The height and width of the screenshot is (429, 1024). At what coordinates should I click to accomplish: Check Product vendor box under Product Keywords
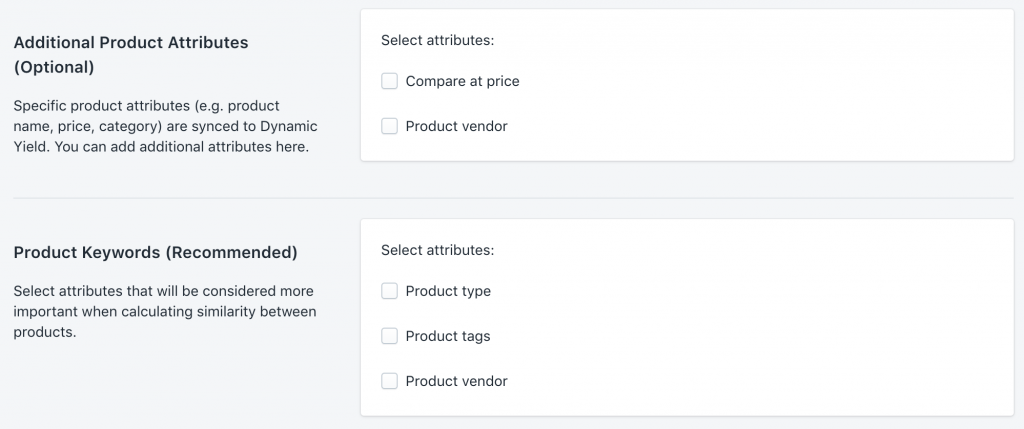[x=390, y=381]
